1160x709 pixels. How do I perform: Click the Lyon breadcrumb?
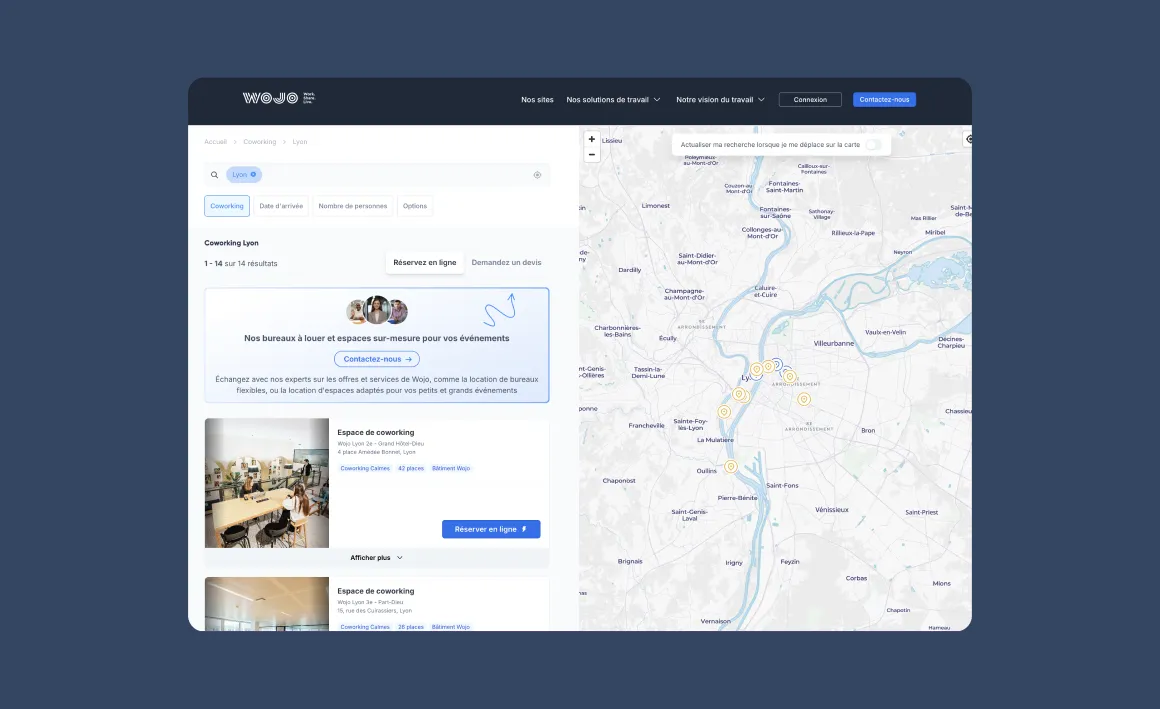point(300,142)
